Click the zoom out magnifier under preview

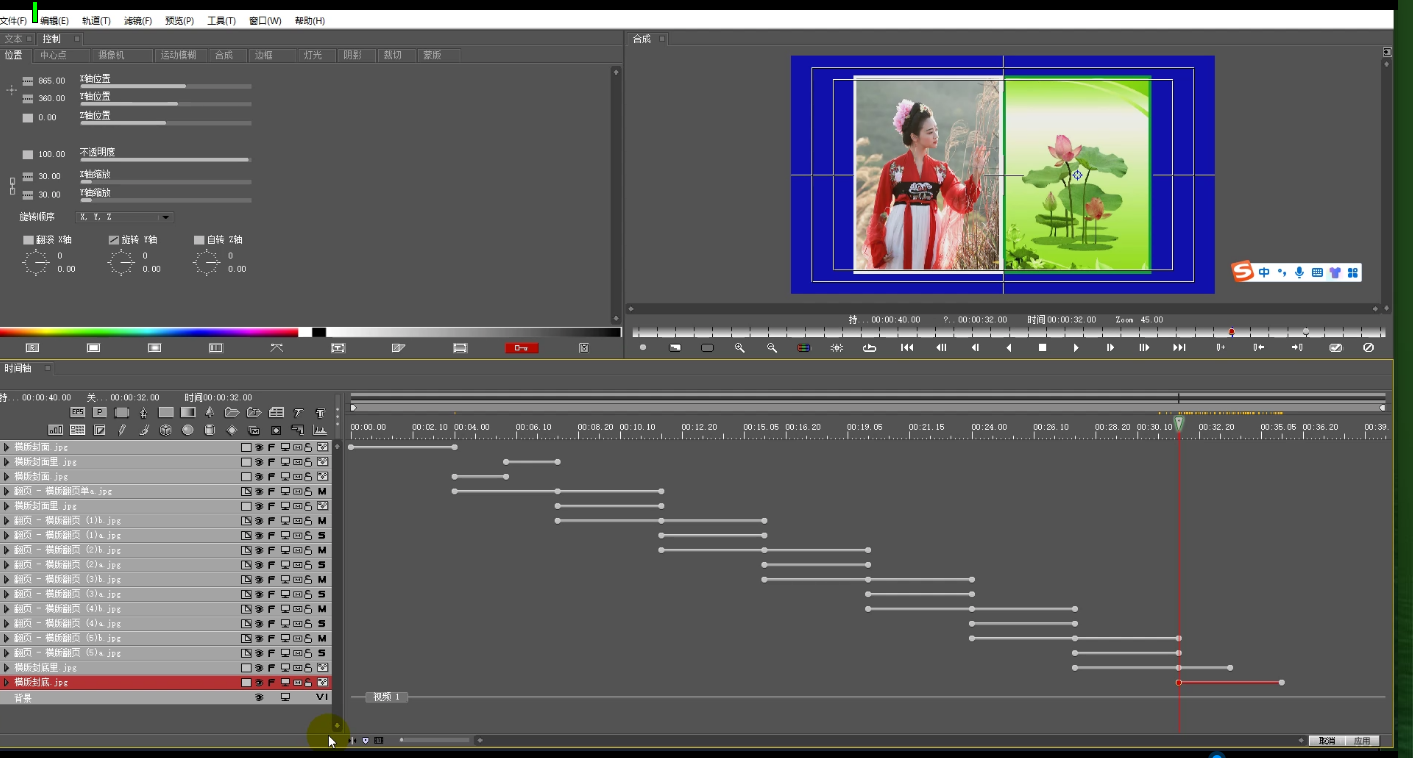coord(772,348)
